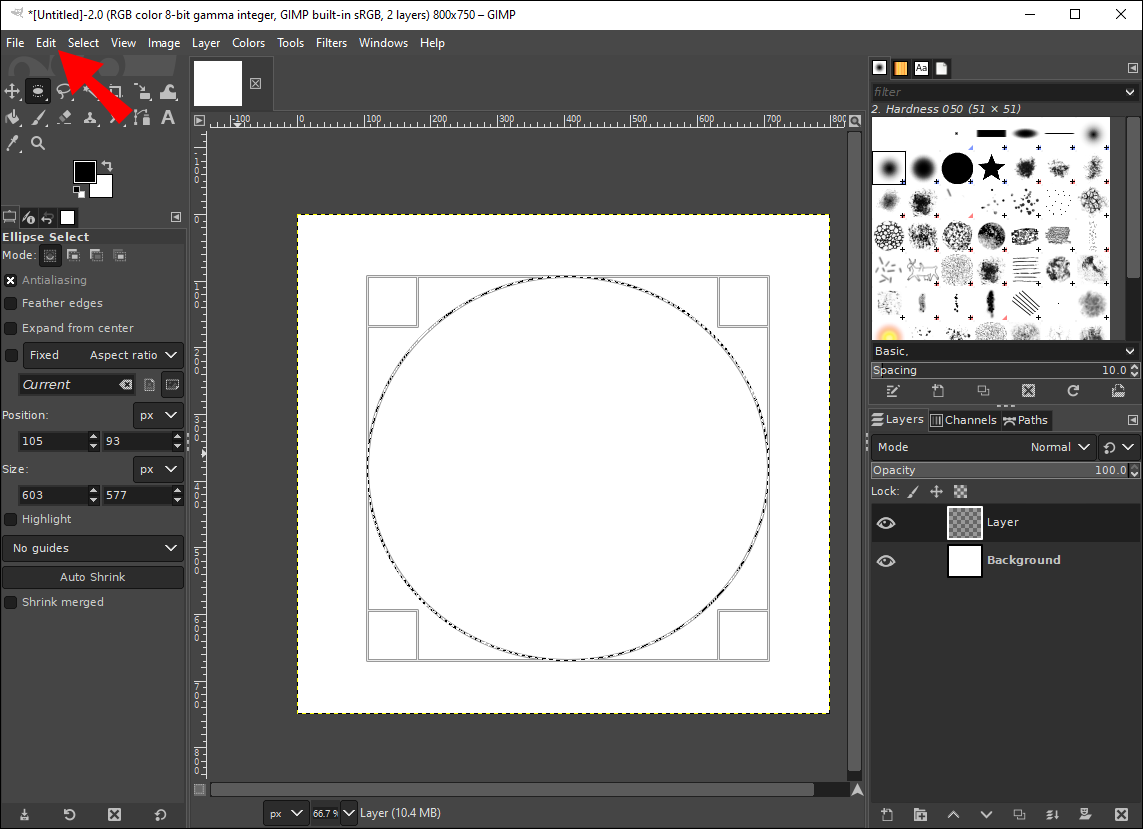This screenshot has height=829, width=1143.
Task: Select the Move tool
Action: tap(12, 92)
